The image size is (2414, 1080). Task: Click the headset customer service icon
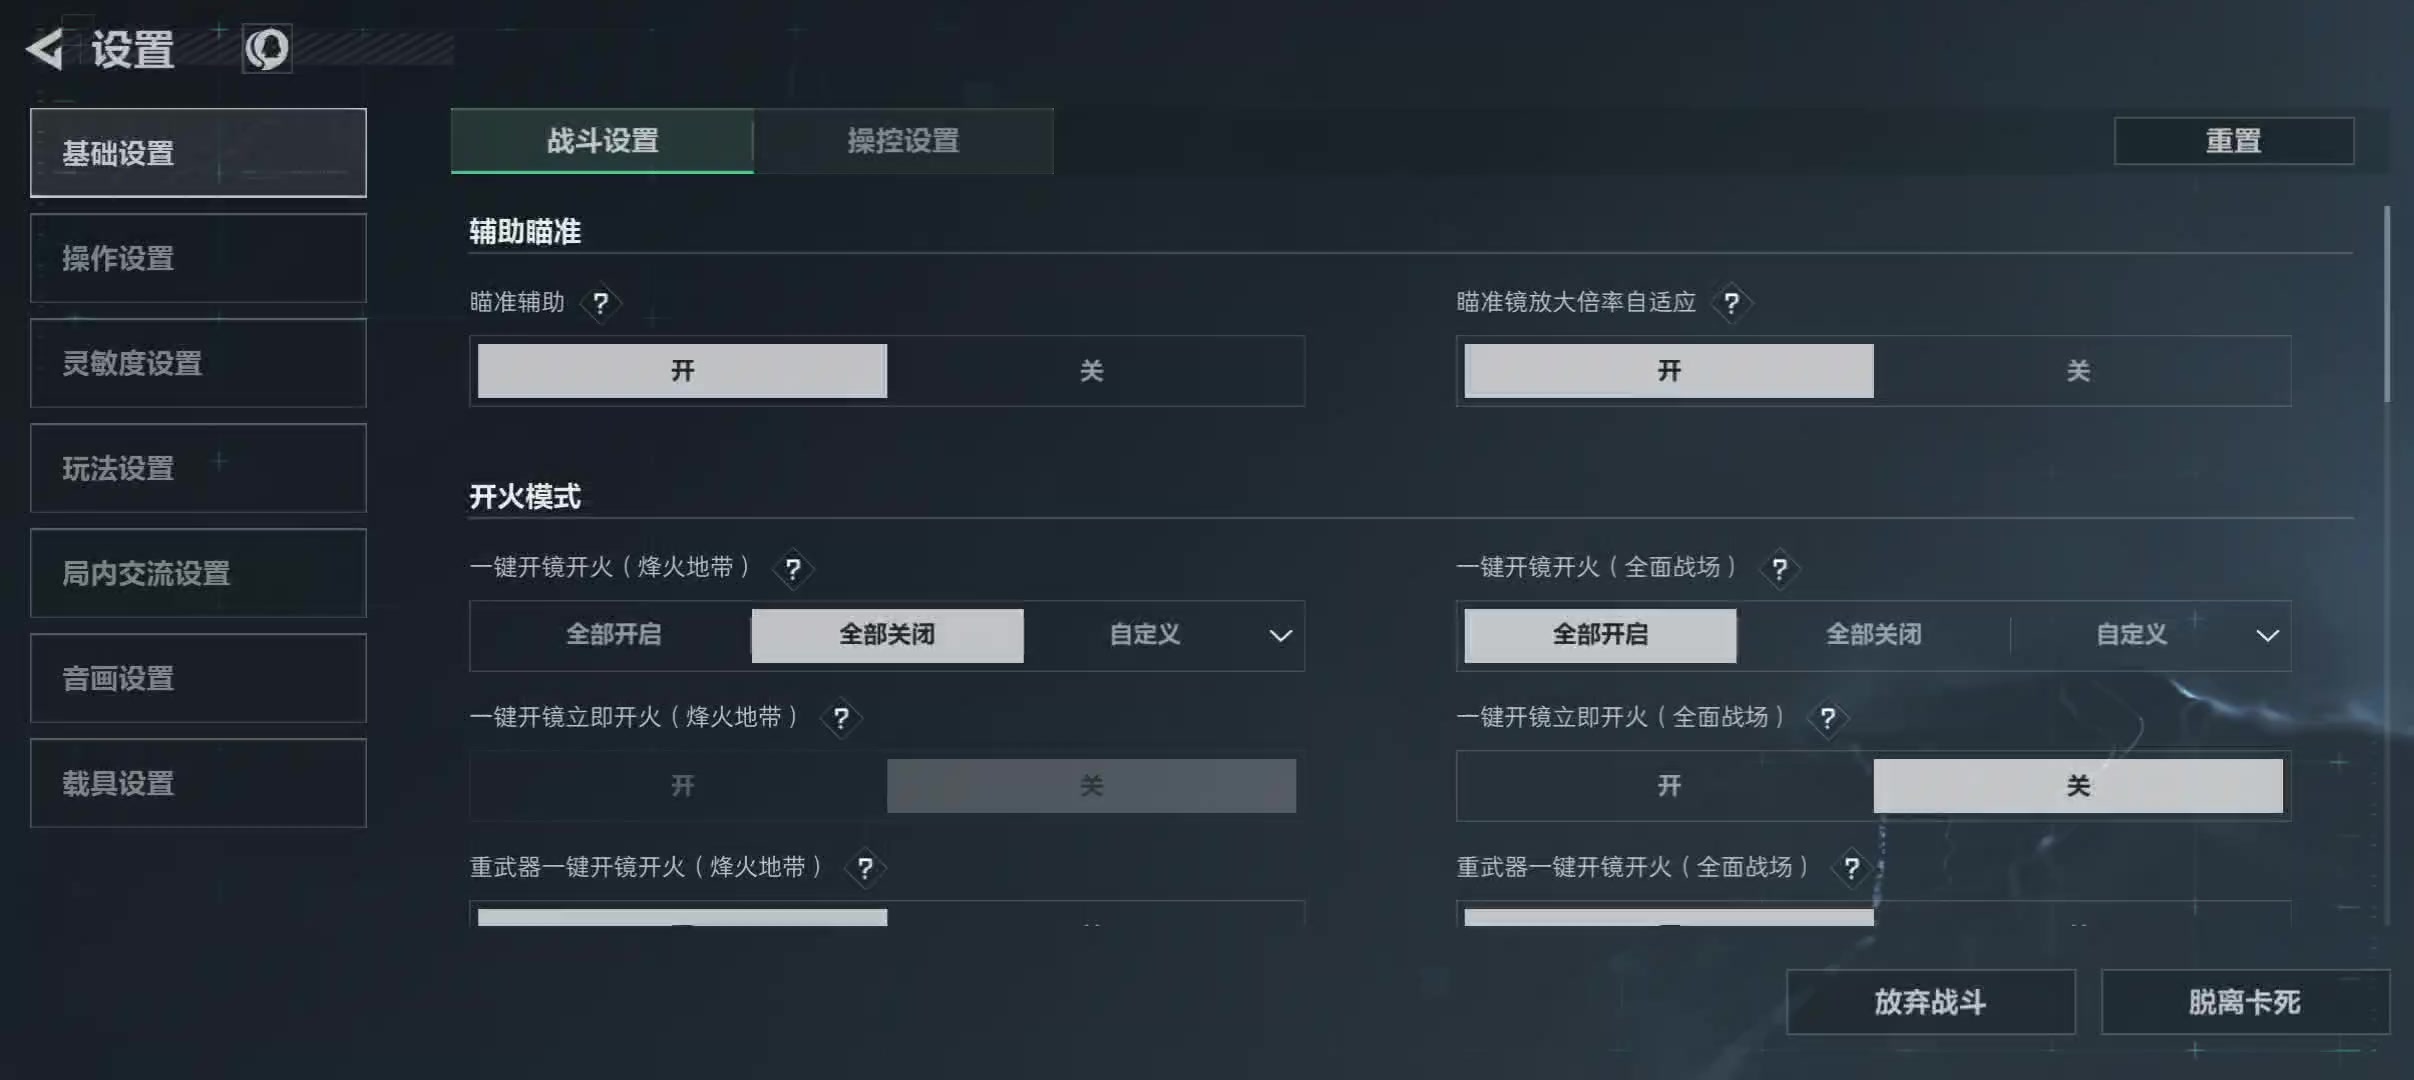[267, 49]
